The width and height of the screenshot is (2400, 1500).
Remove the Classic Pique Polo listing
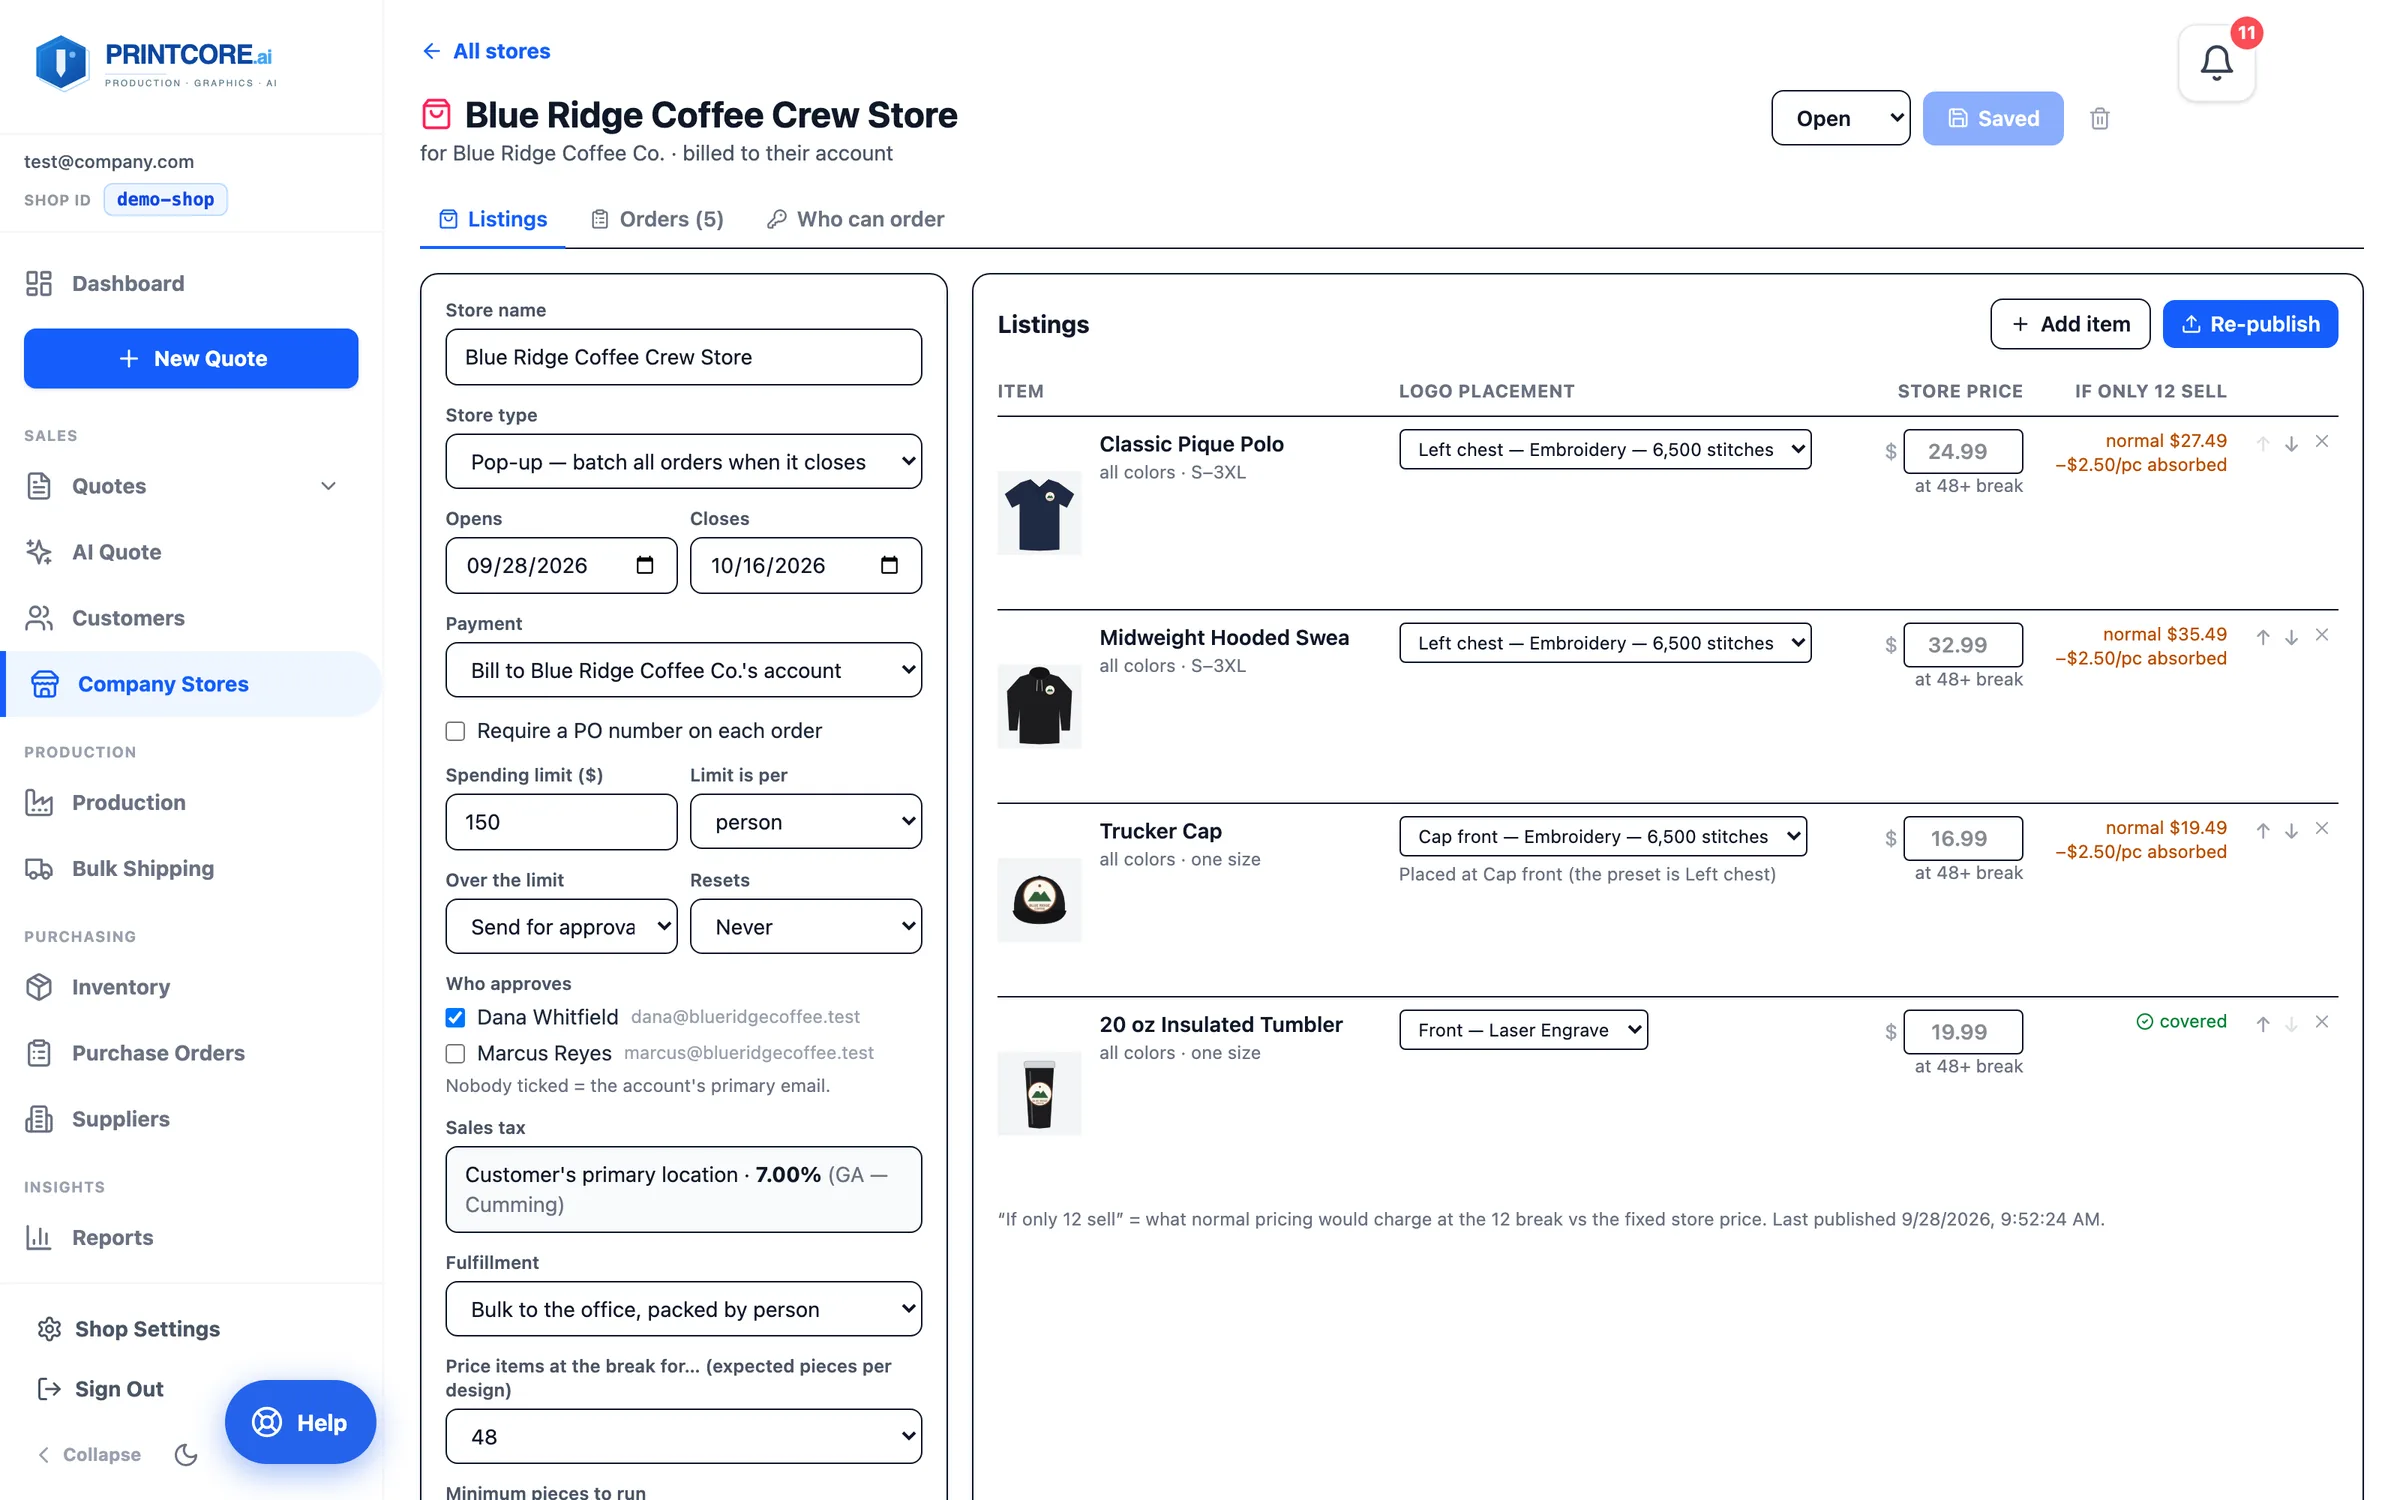point(2321,441)
